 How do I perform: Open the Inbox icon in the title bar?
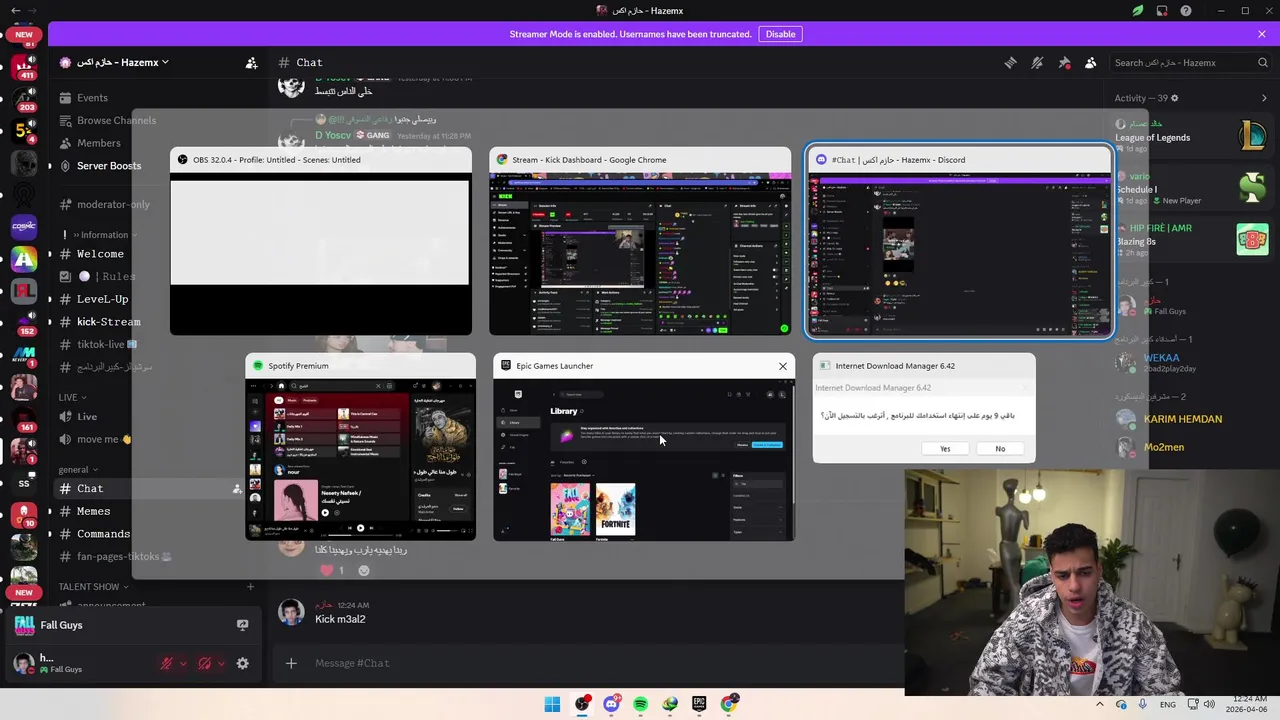[1162, 11]
